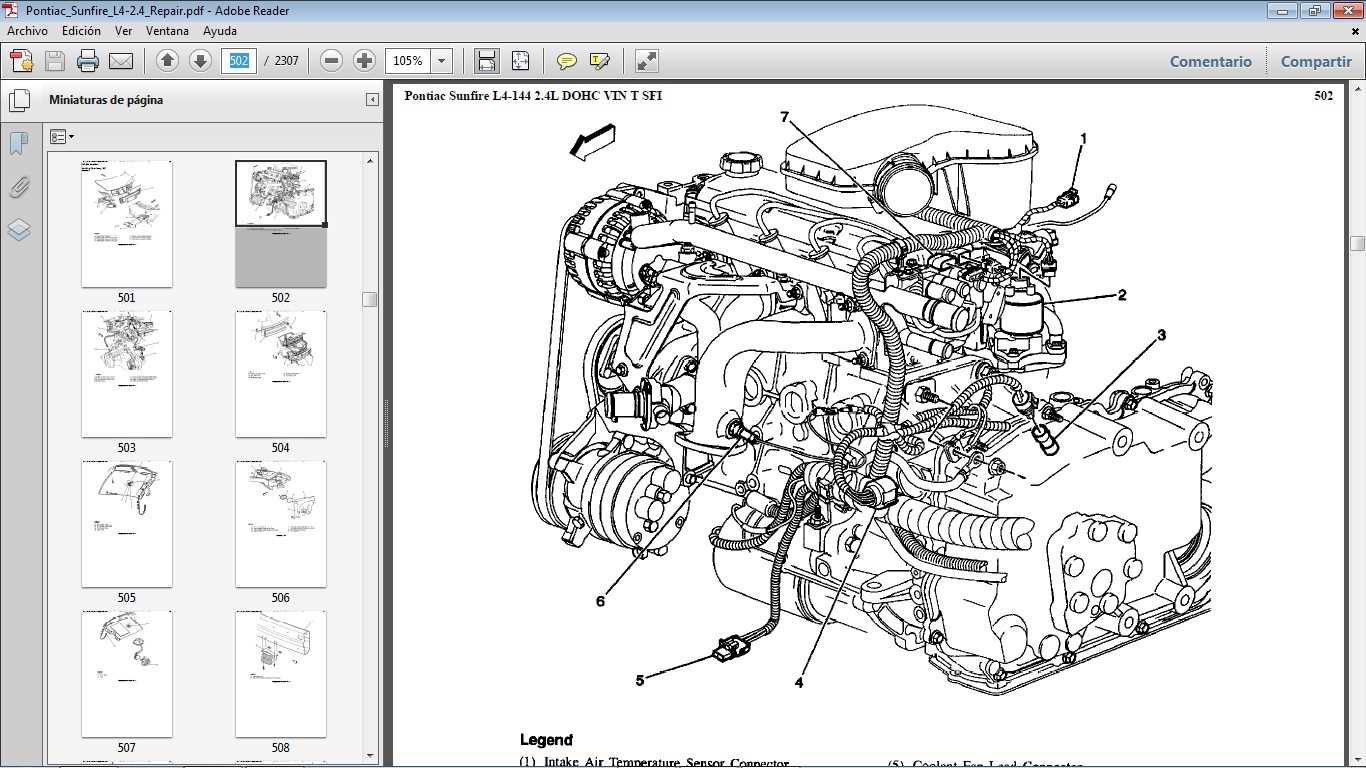
Task: Open the Compartir pane
Action: pos(1316,61)
